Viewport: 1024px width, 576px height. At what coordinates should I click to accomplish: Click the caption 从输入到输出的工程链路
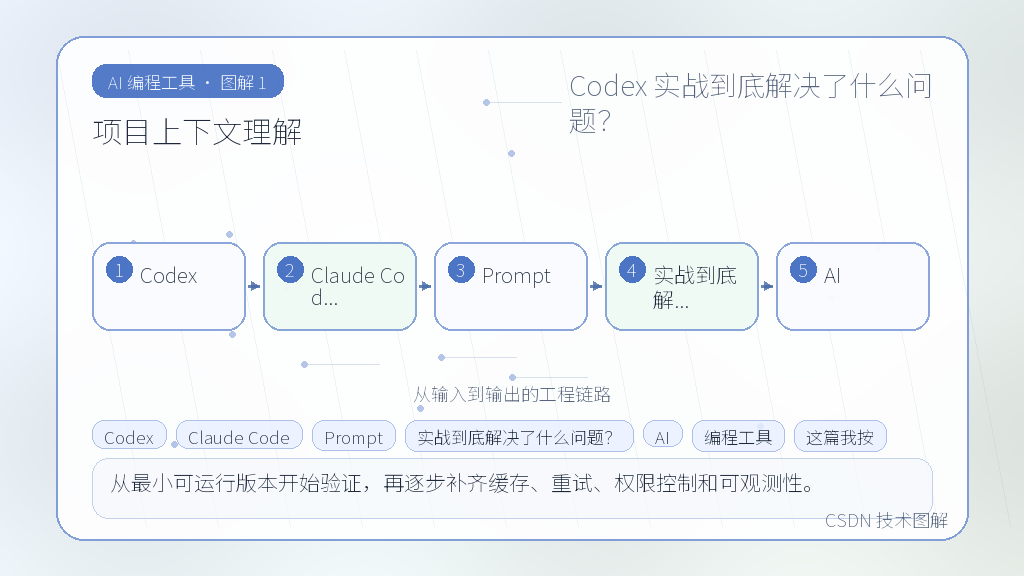point(512,394)
